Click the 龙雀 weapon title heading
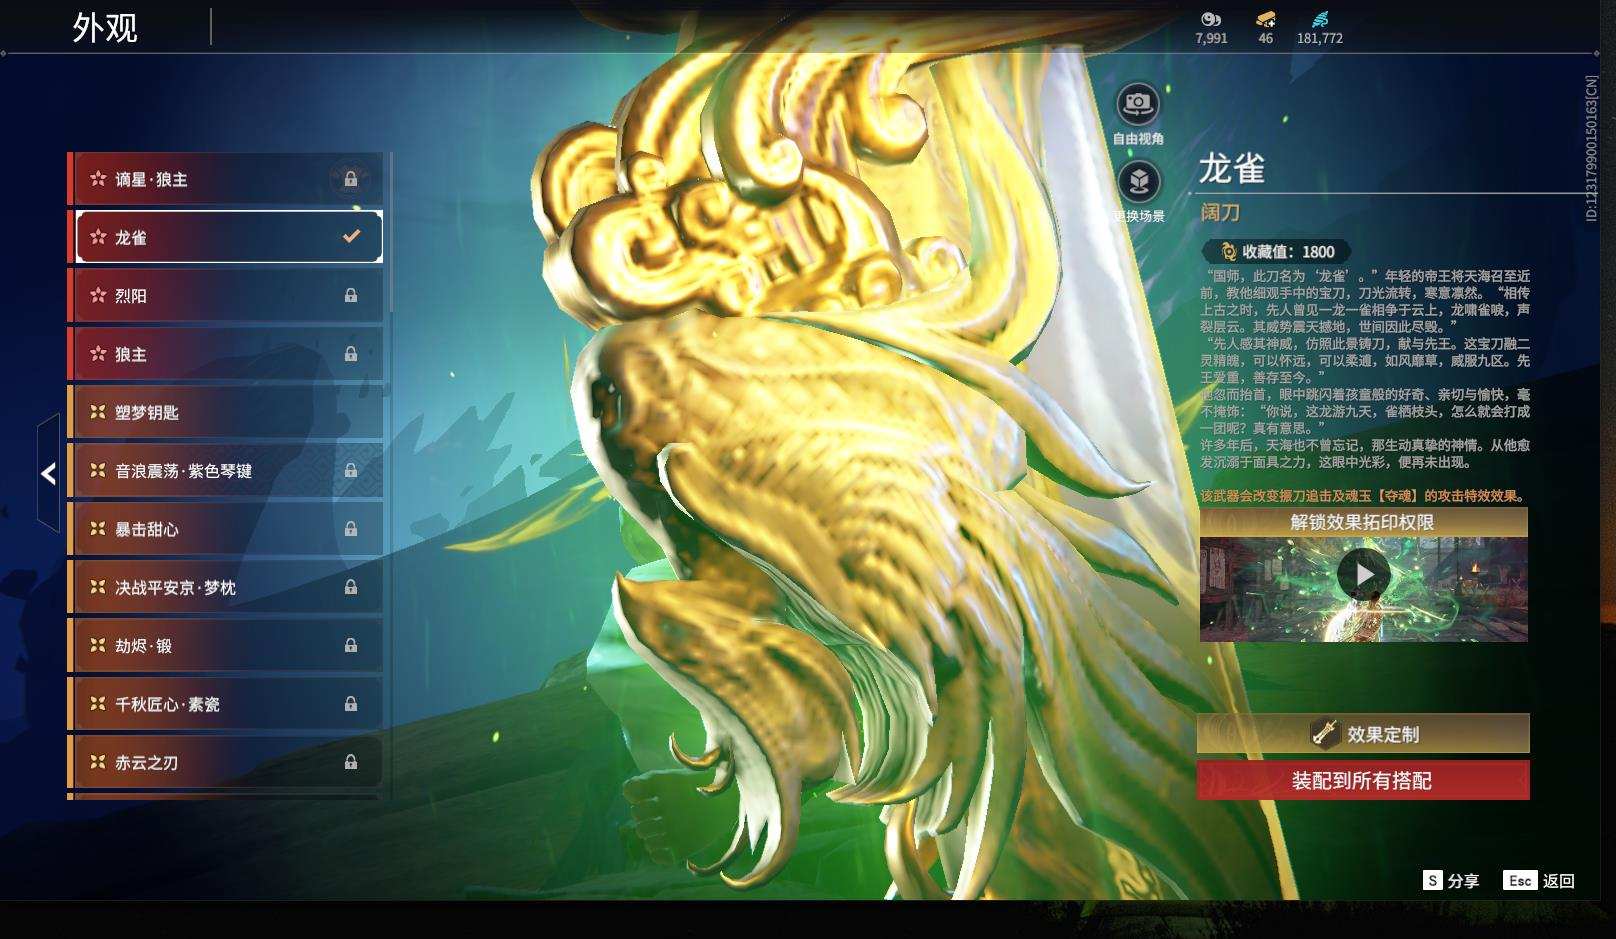Image resolution: width=1616 pixels, height=939 pixels. pos(1232,168)
